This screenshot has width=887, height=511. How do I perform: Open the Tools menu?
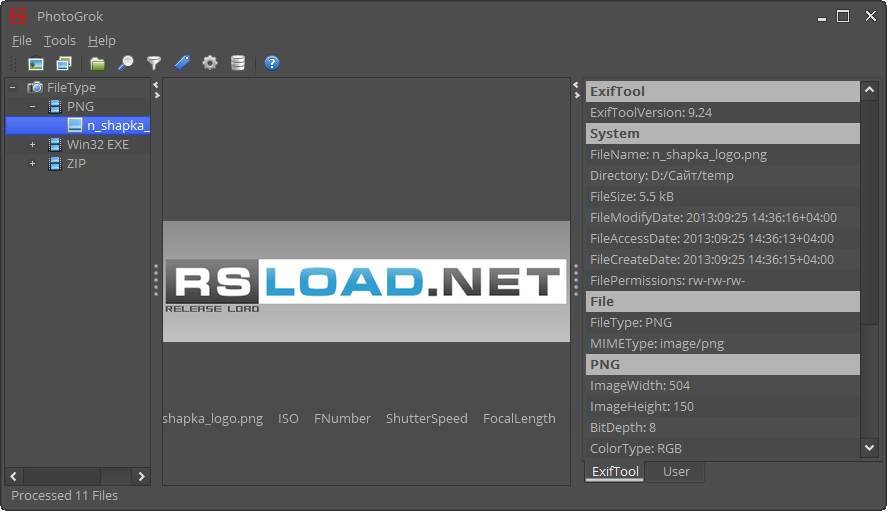point(60,41)
